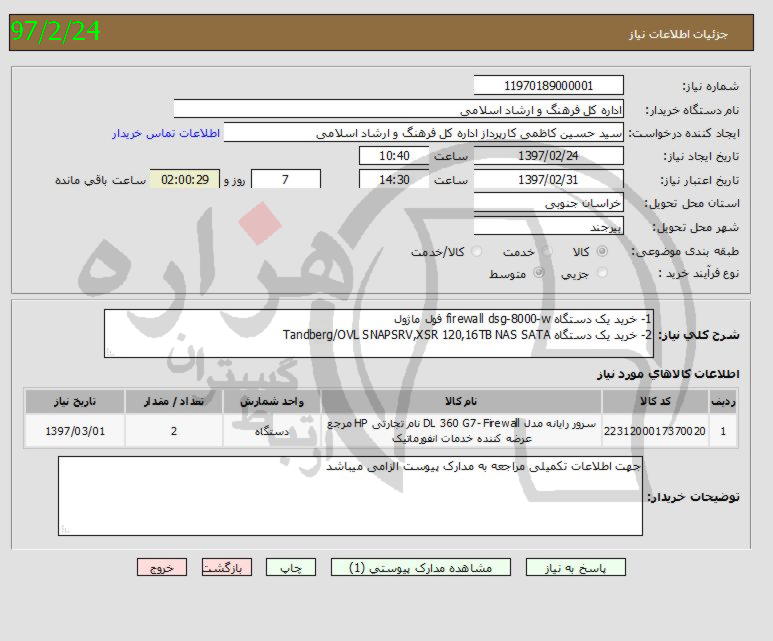Click the ردیف column header

tap(723, 401)
